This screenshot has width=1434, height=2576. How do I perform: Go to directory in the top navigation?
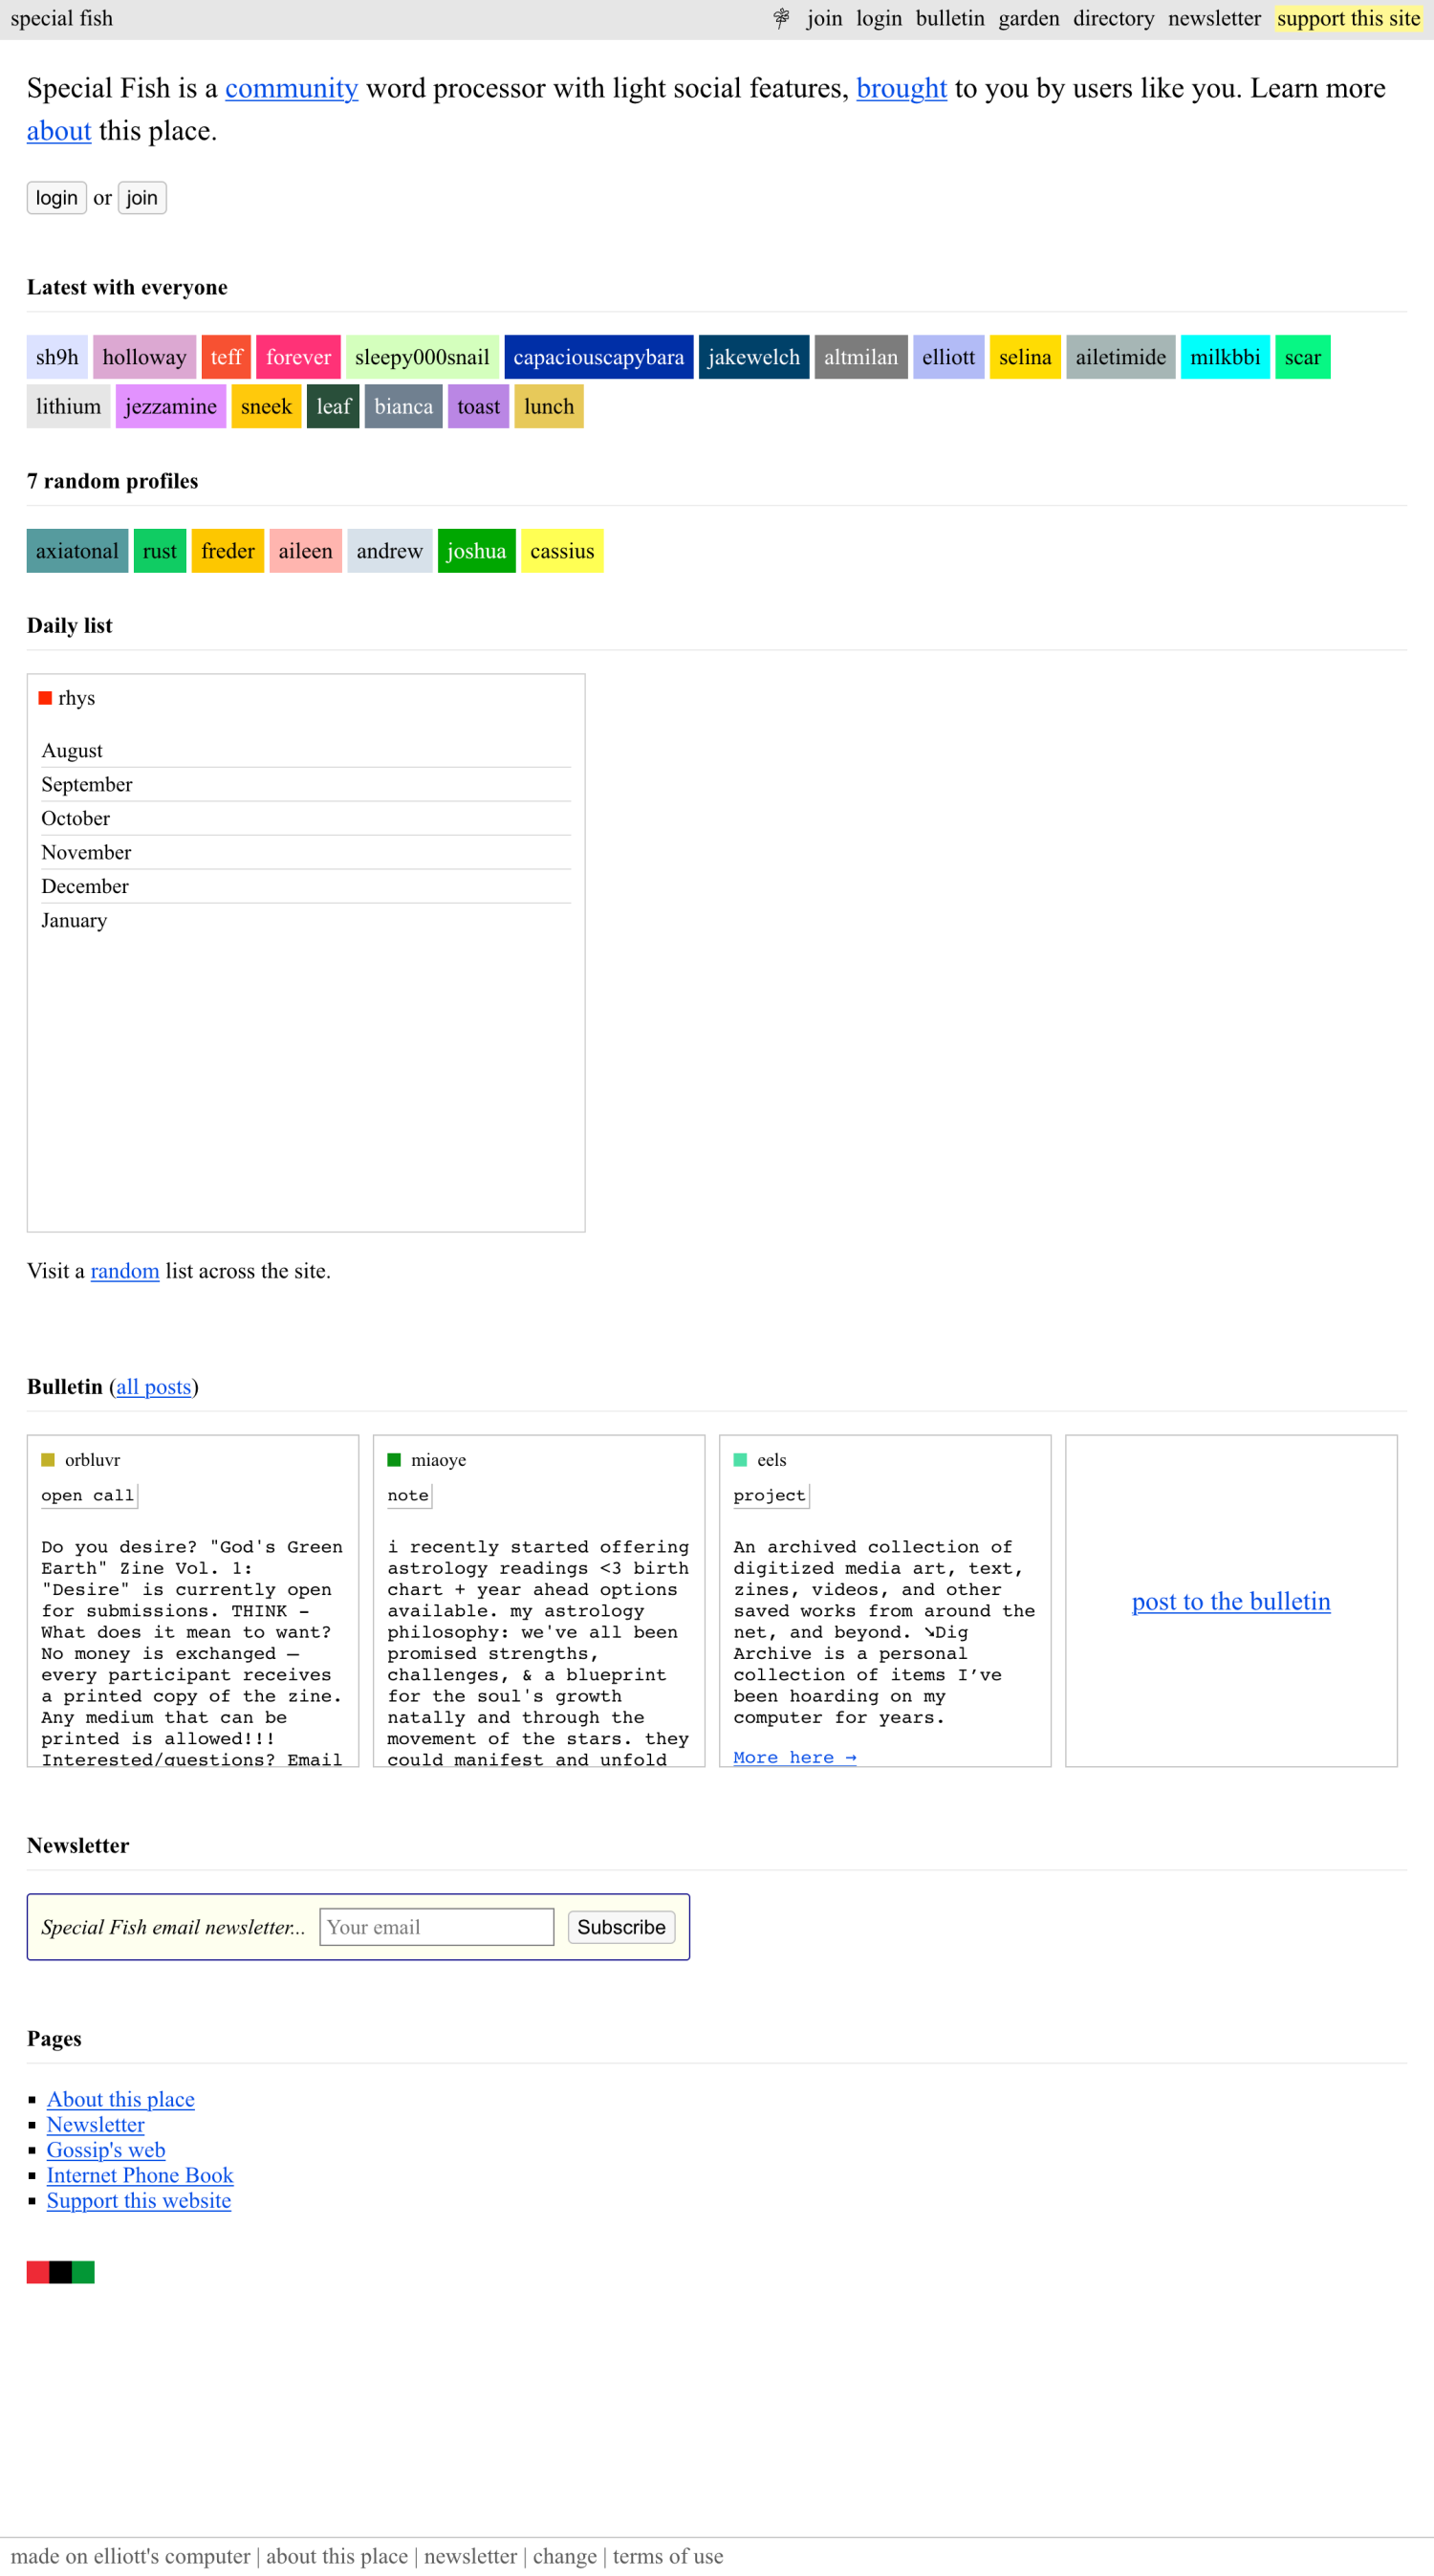click(1113, 18)
